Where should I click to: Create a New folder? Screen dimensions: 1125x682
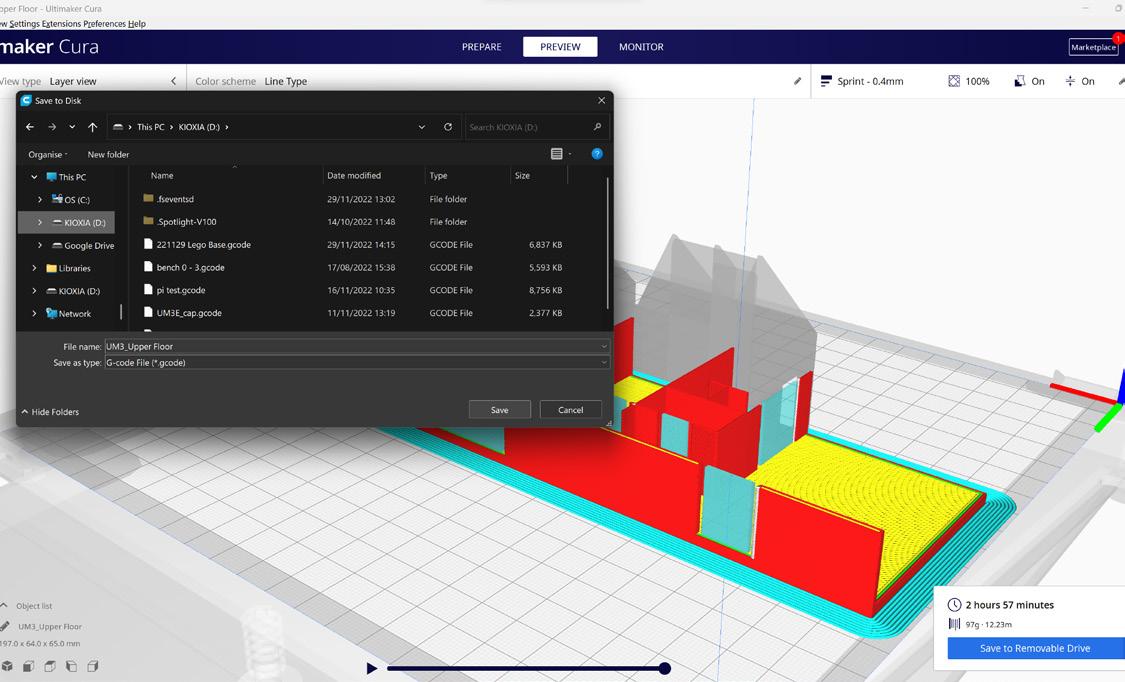(108, 154)
